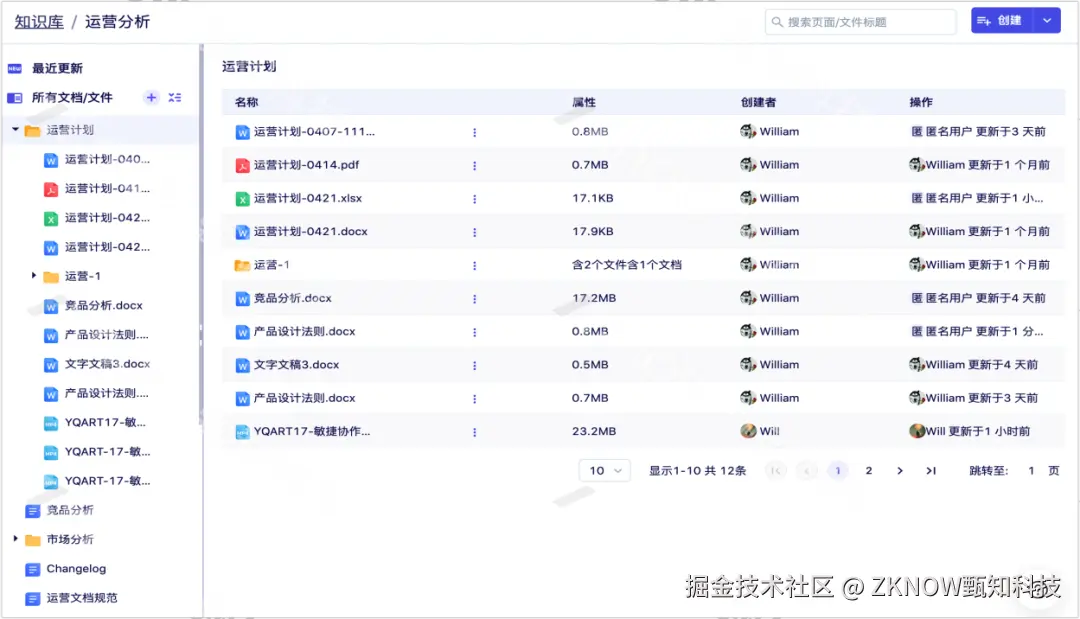Screen dimensions: 1080x619
Task: Open 运营文档规范 in the sidebar
Action: pyautogui.click(x=82, y=598)
